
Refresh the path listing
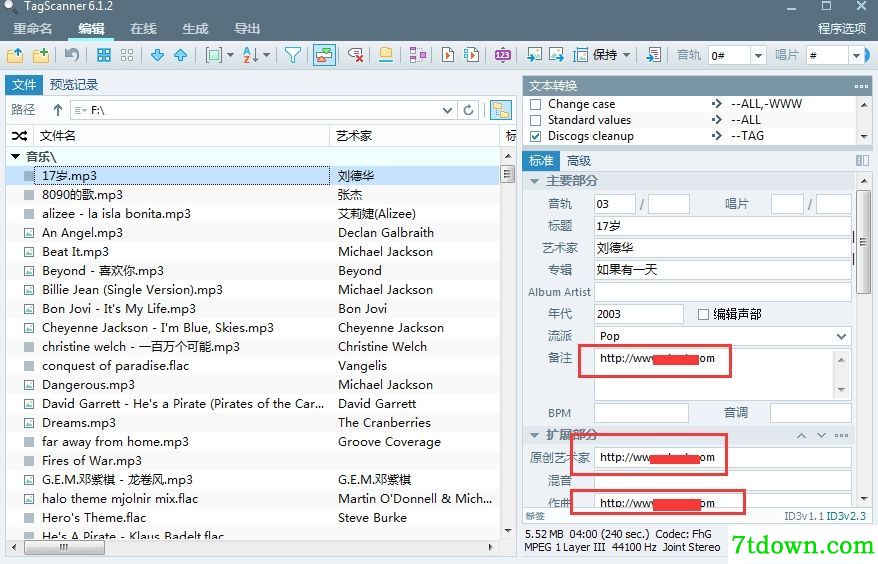coord(468,110)
